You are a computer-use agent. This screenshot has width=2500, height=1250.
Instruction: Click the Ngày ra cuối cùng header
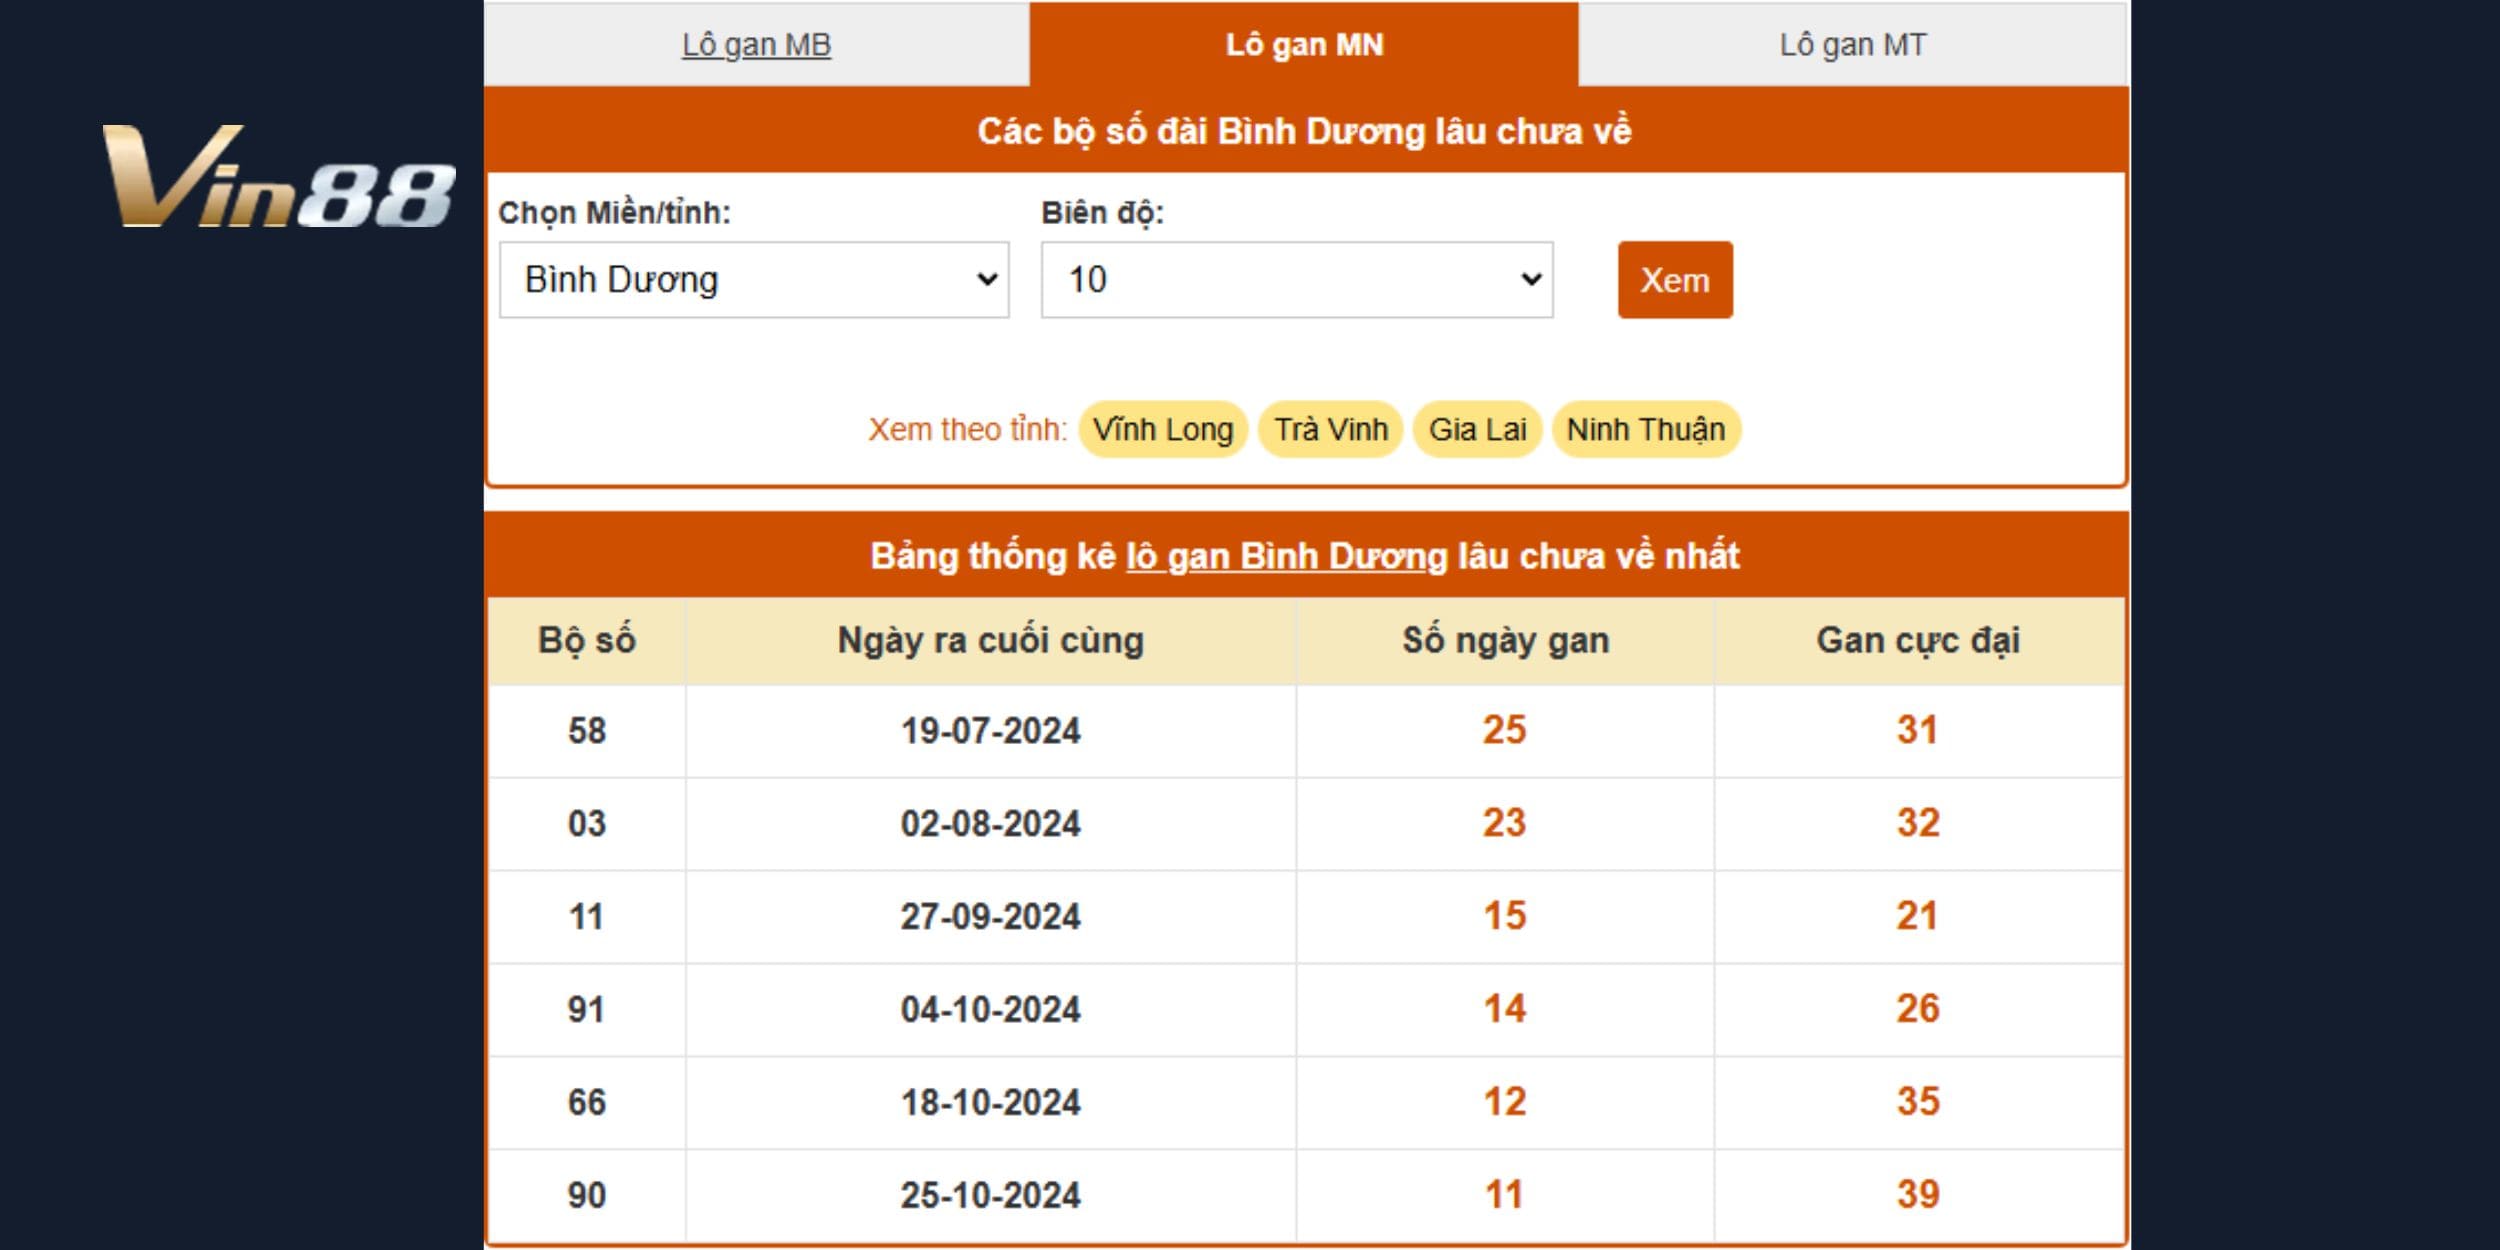click(x=991, y=641)
